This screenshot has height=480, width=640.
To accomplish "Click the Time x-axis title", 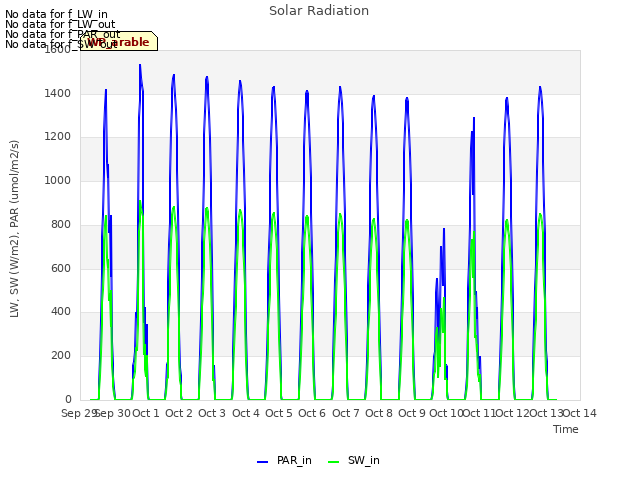I will (566, 429).
